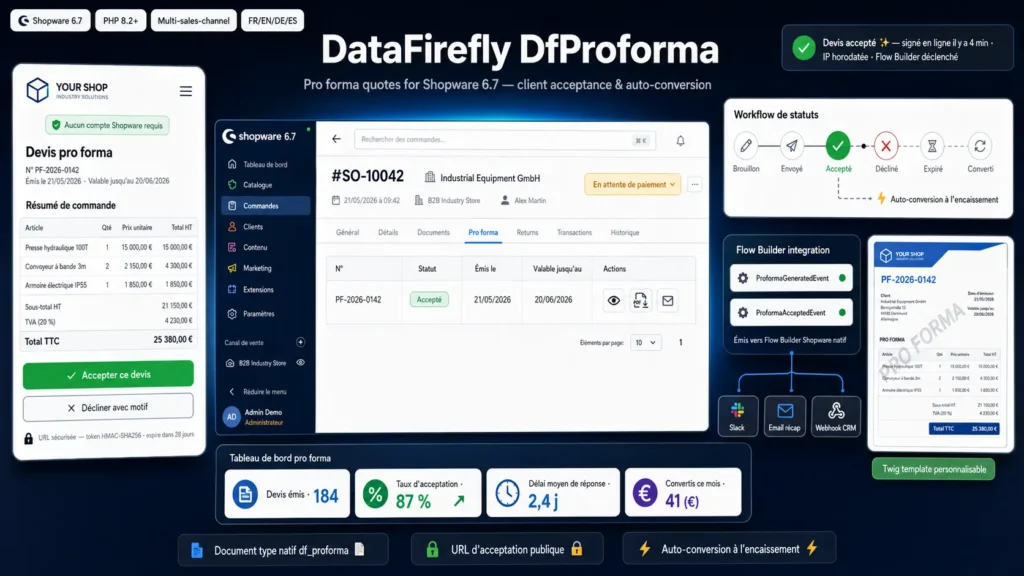Open the En attente de paiement status dropdown

click(x=633, y=185)
